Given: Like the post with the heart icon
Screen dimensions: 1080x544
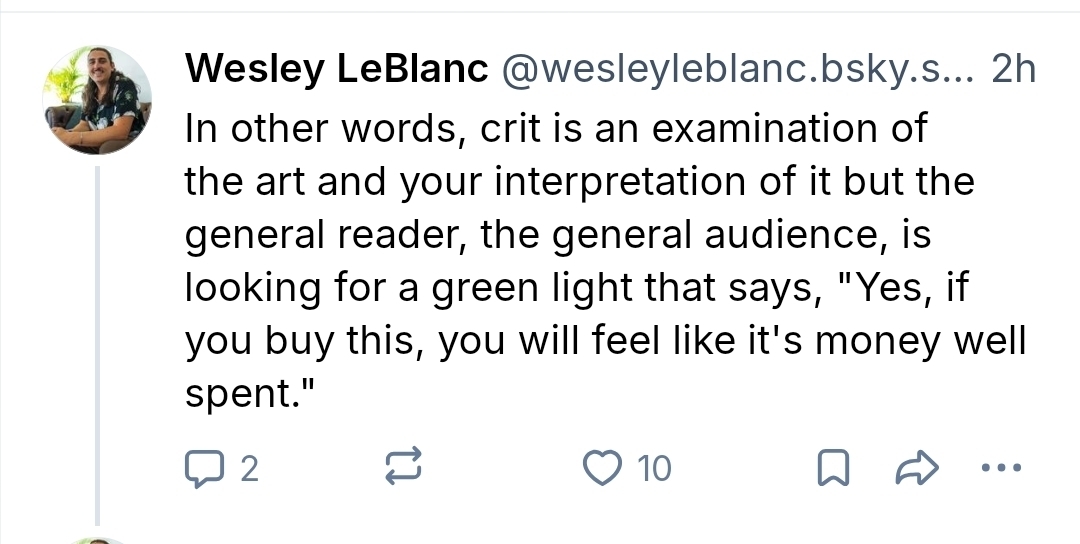Looking at the screenshot, I should pyautogui.click(x=602, y=467).
